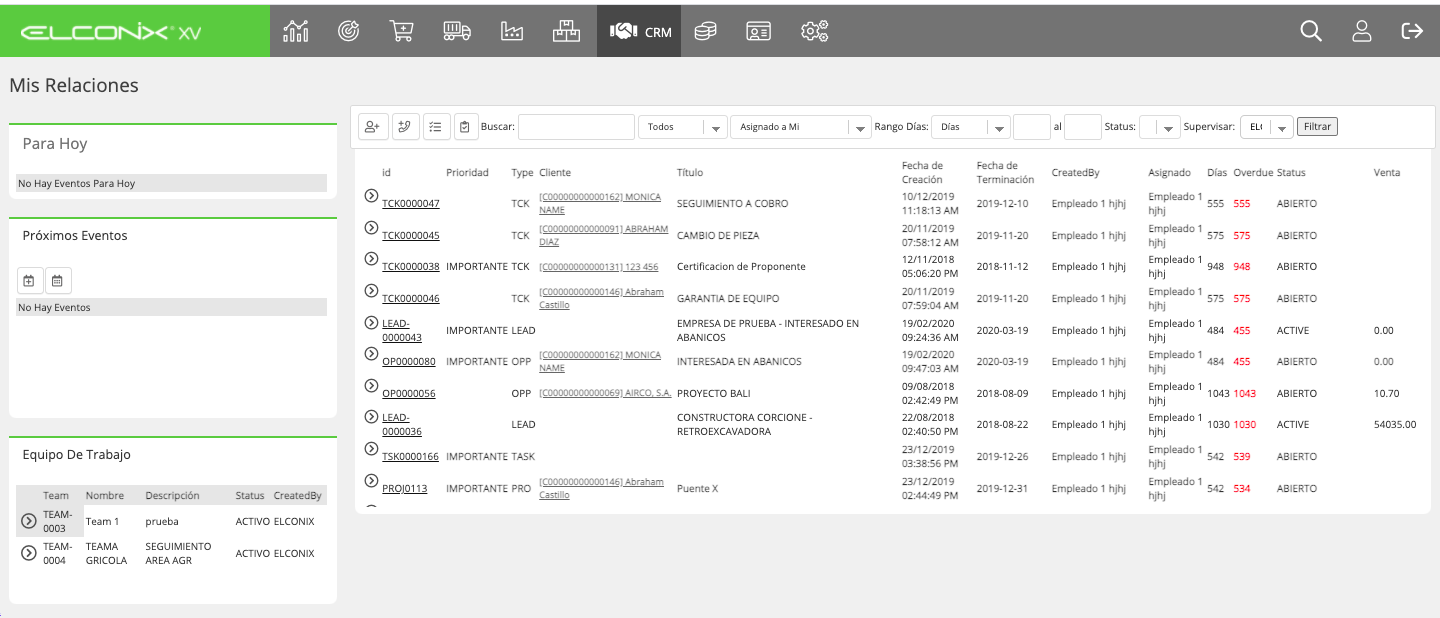
Task: Open the PROJ0113 project link
Action: coord(405,489)
